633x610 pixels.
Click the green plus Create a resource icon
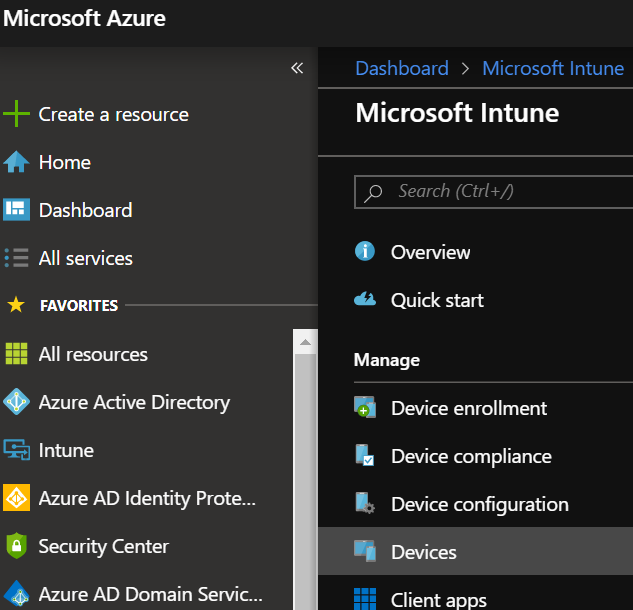[x=17, y=114]
